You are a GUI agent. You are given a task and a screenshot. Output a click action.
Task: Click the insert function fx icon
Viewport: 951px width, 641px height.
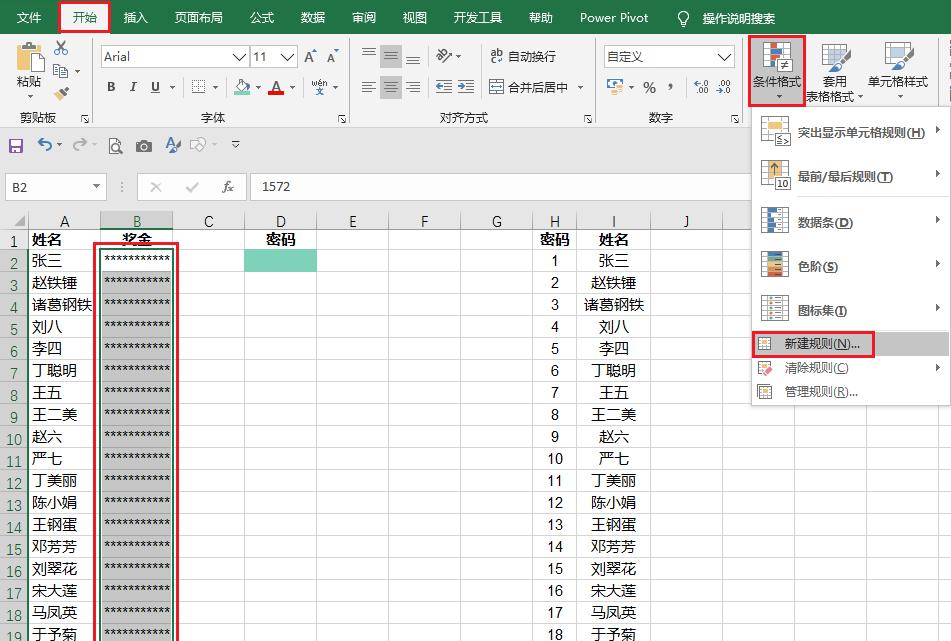click(x=228, y=187)
